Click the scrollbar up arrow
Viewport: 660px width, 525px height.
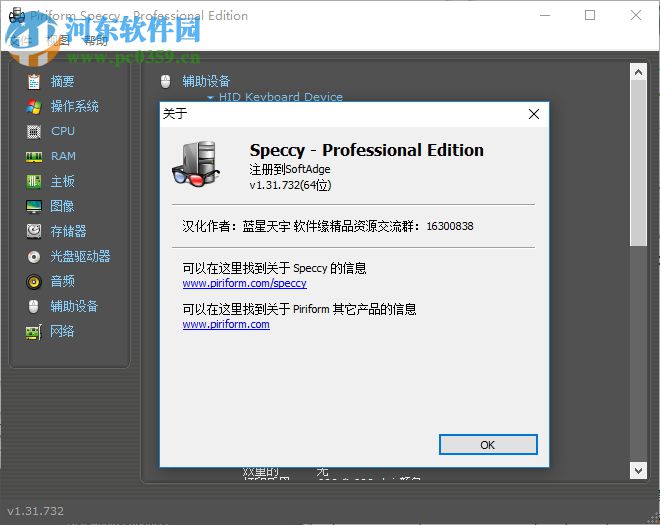639,72
